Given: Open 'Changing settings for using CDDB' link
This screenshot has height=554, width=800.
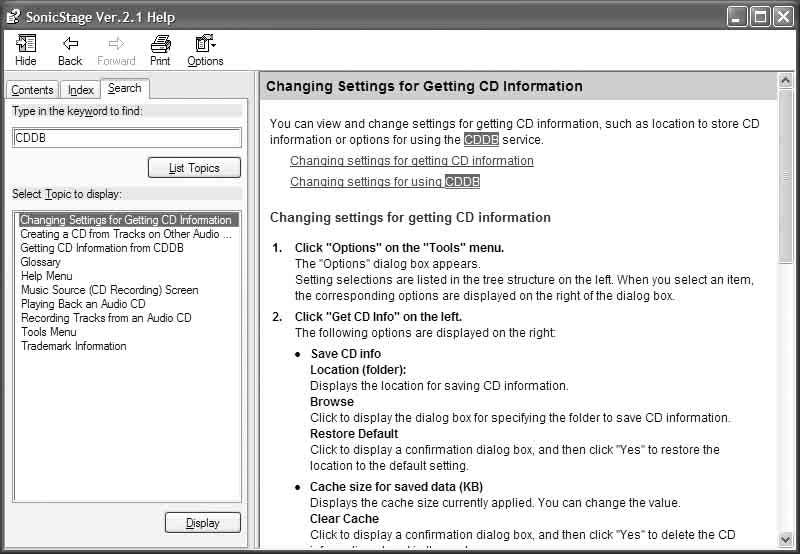Looking at the screenshot, I should tap(385, 182).
